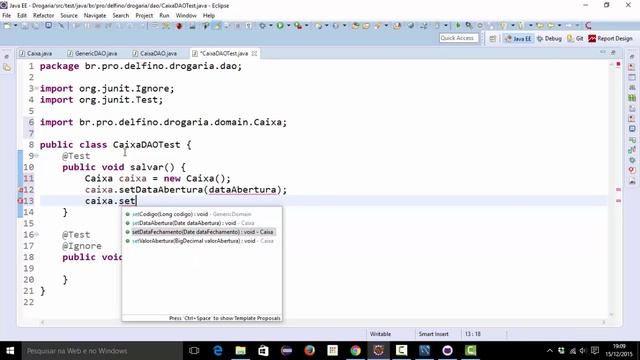Switch to the Git perspective

pyautogui.click(x=575, y=38)
